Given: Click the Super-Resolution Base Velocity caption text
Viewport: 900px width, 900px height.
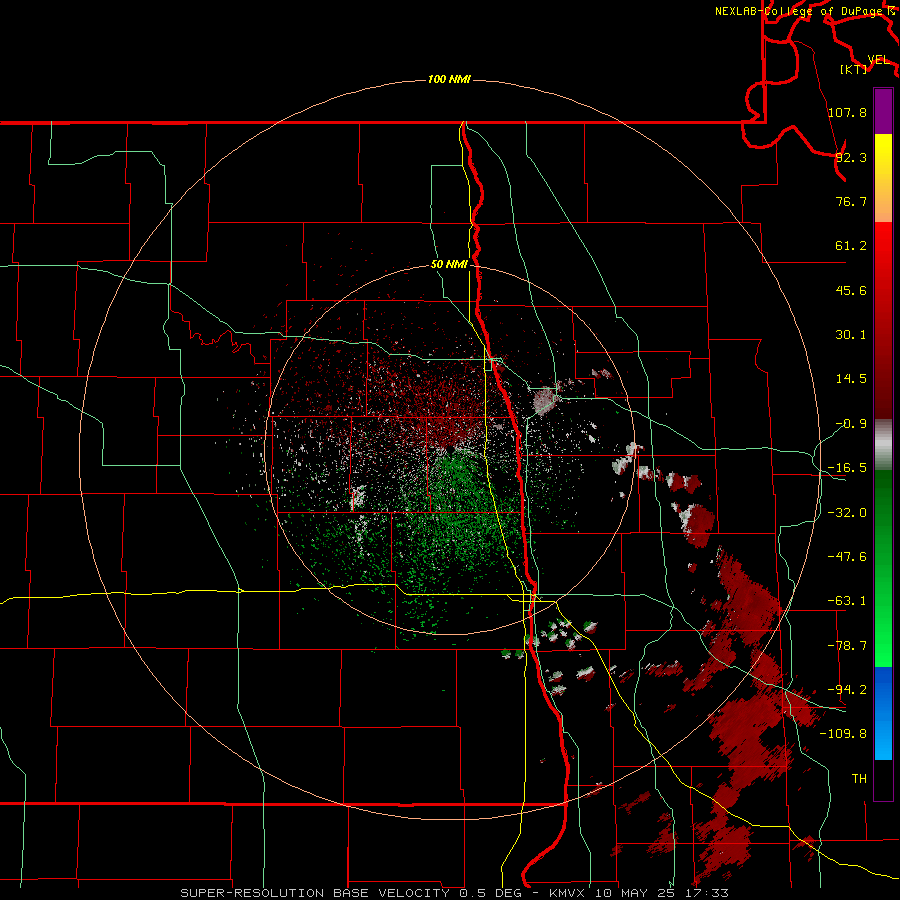Looking at the screenshot, I should (x=455, y=893).
